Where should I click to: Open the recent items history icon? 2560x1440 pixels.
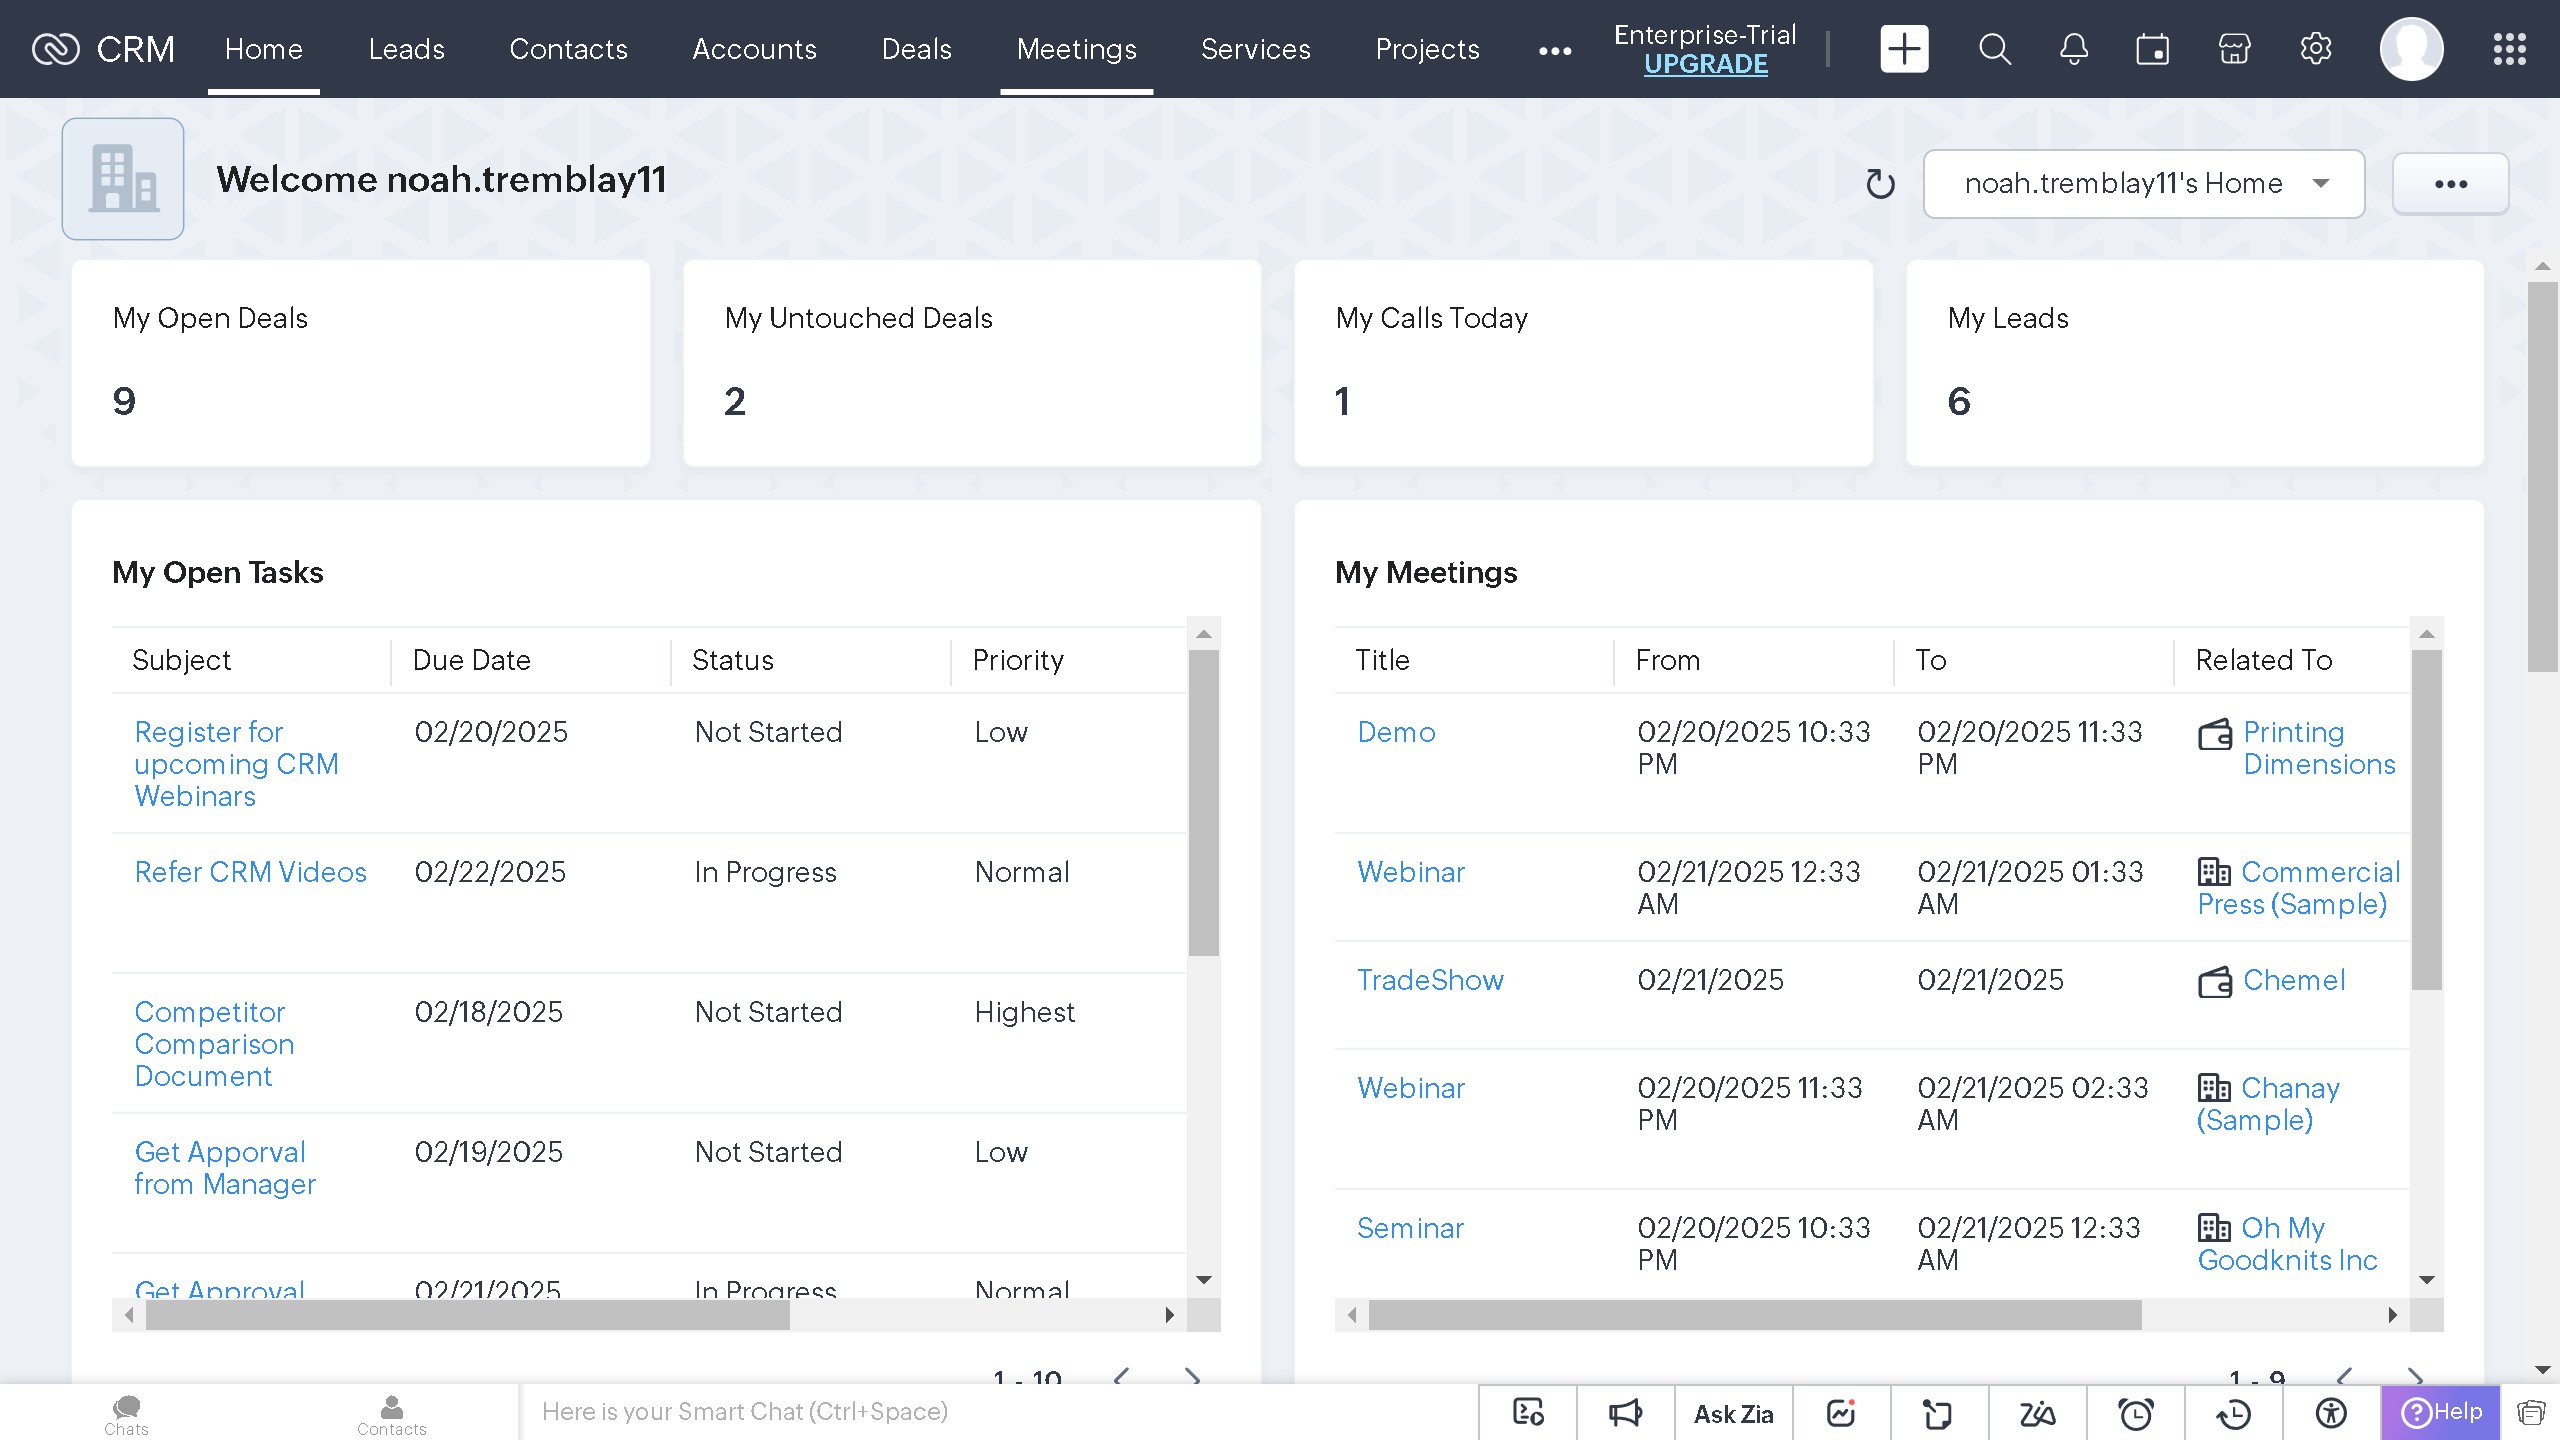point(2233,1413)
